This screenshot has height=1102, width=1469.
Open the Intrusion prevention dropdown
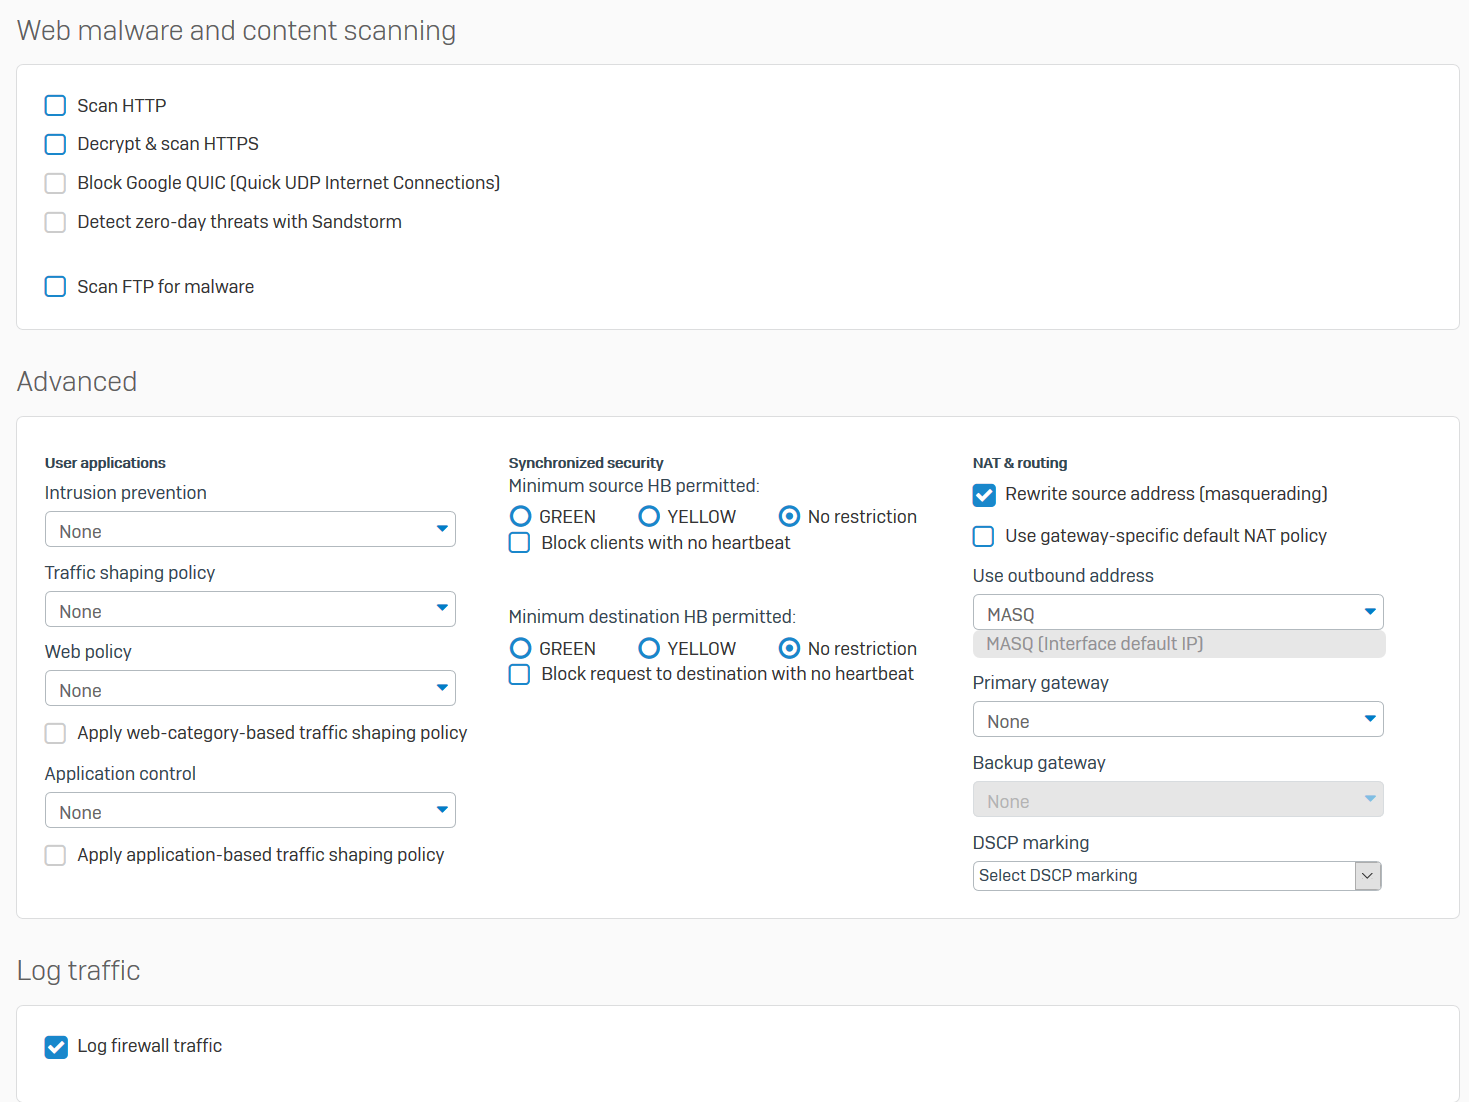[250, 530]
